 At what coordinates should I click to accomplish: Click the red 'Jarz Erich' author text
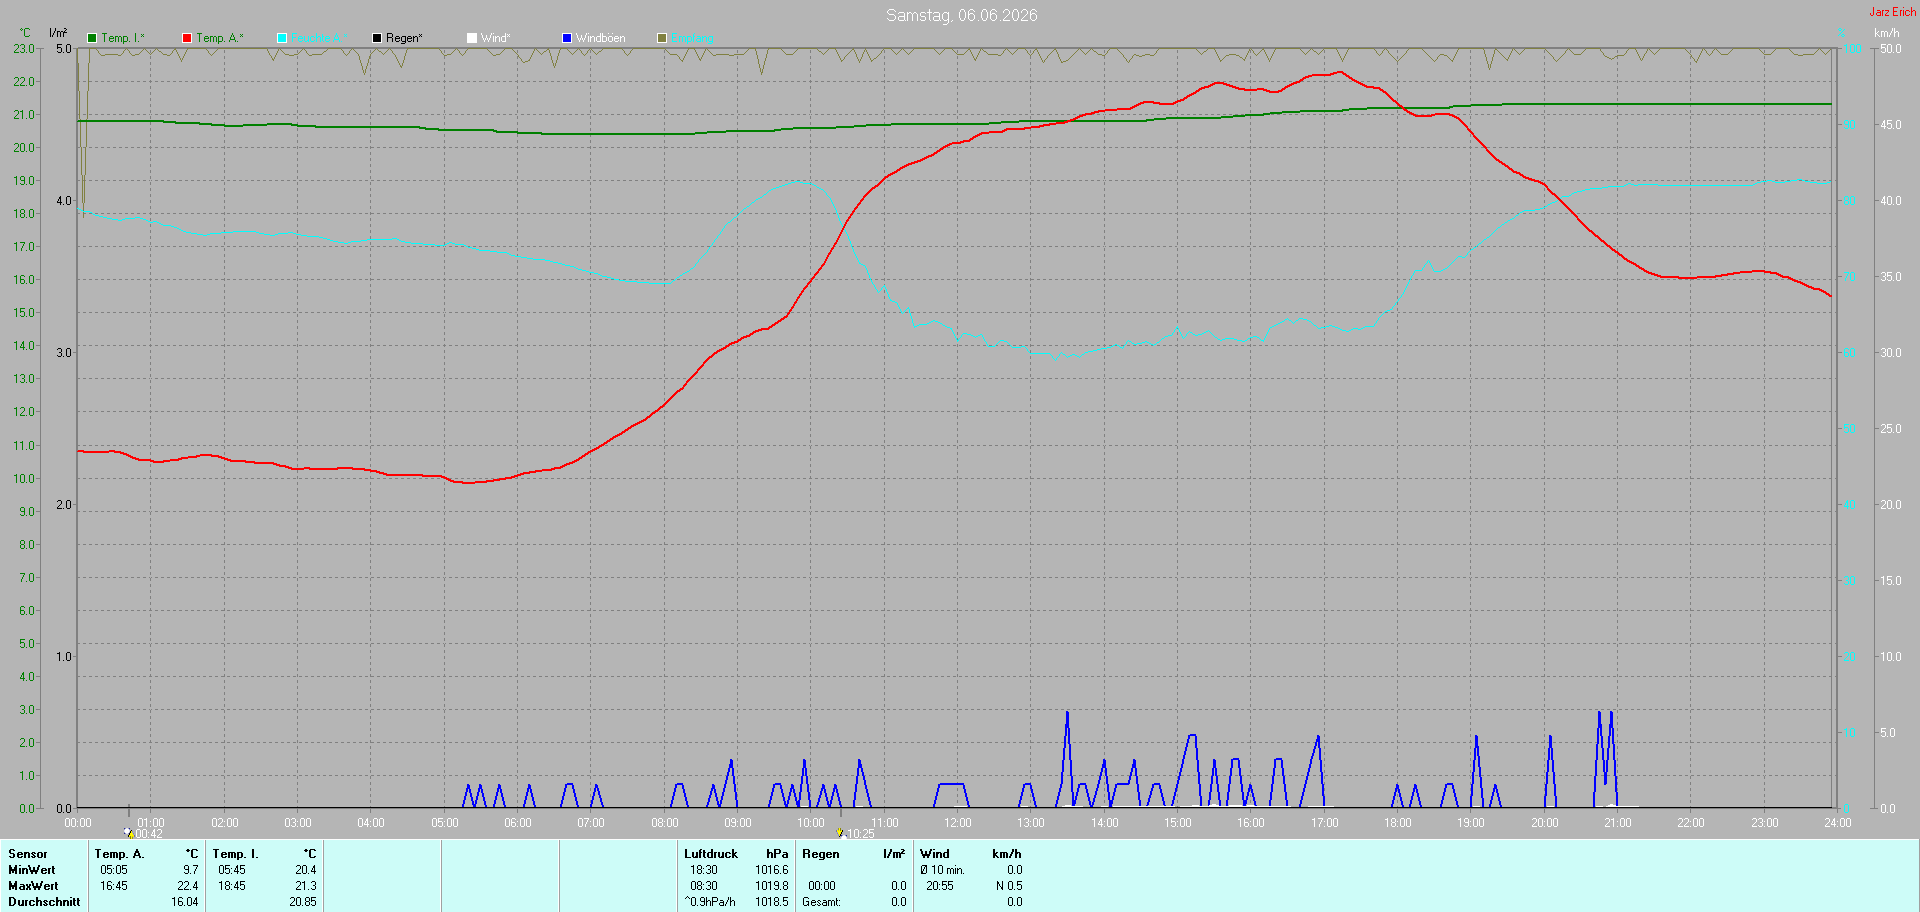[x=1893, y=12]
